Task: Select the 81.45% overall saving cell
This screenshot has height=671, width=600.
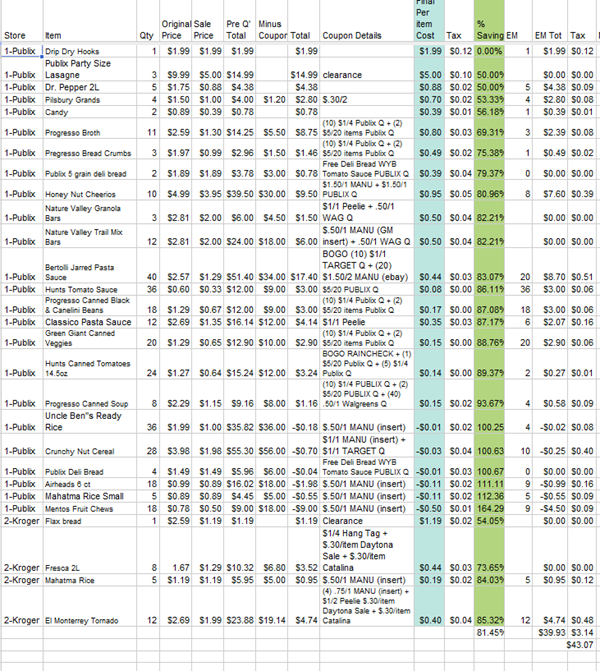Action: click(x=489, y=632)
